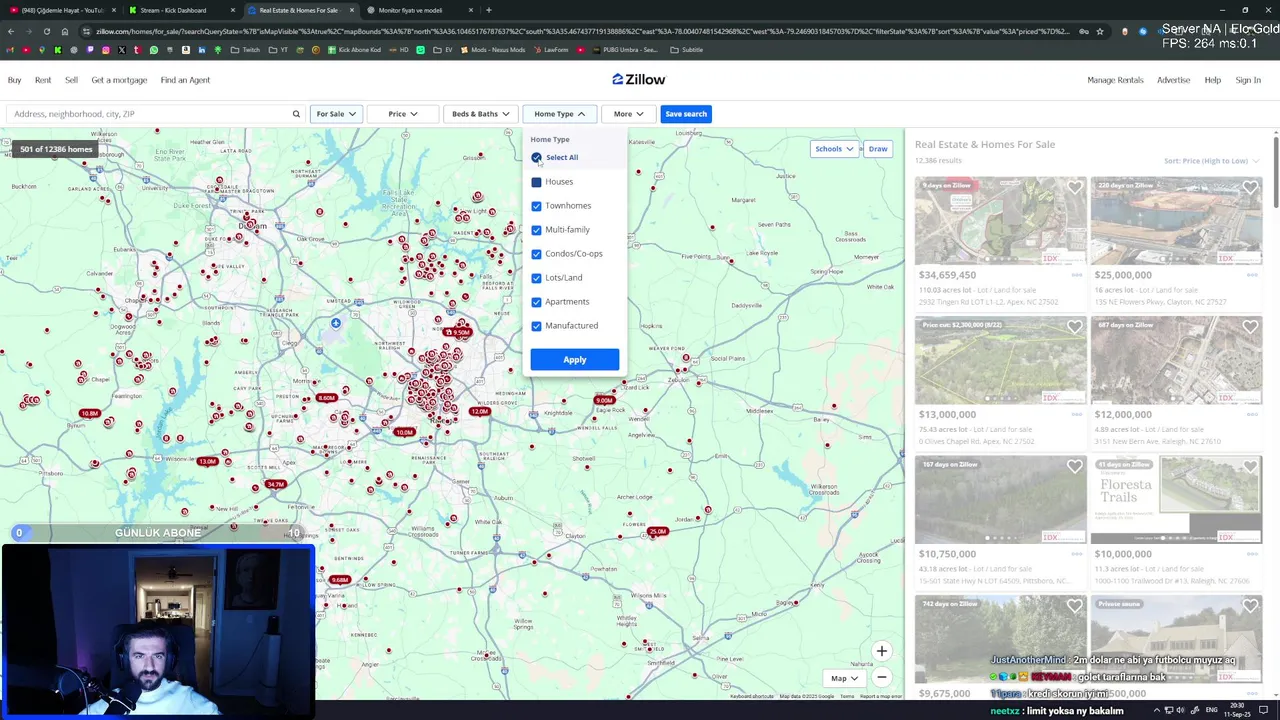
Task: Open Find an Agent link
Action: point(185,80)
